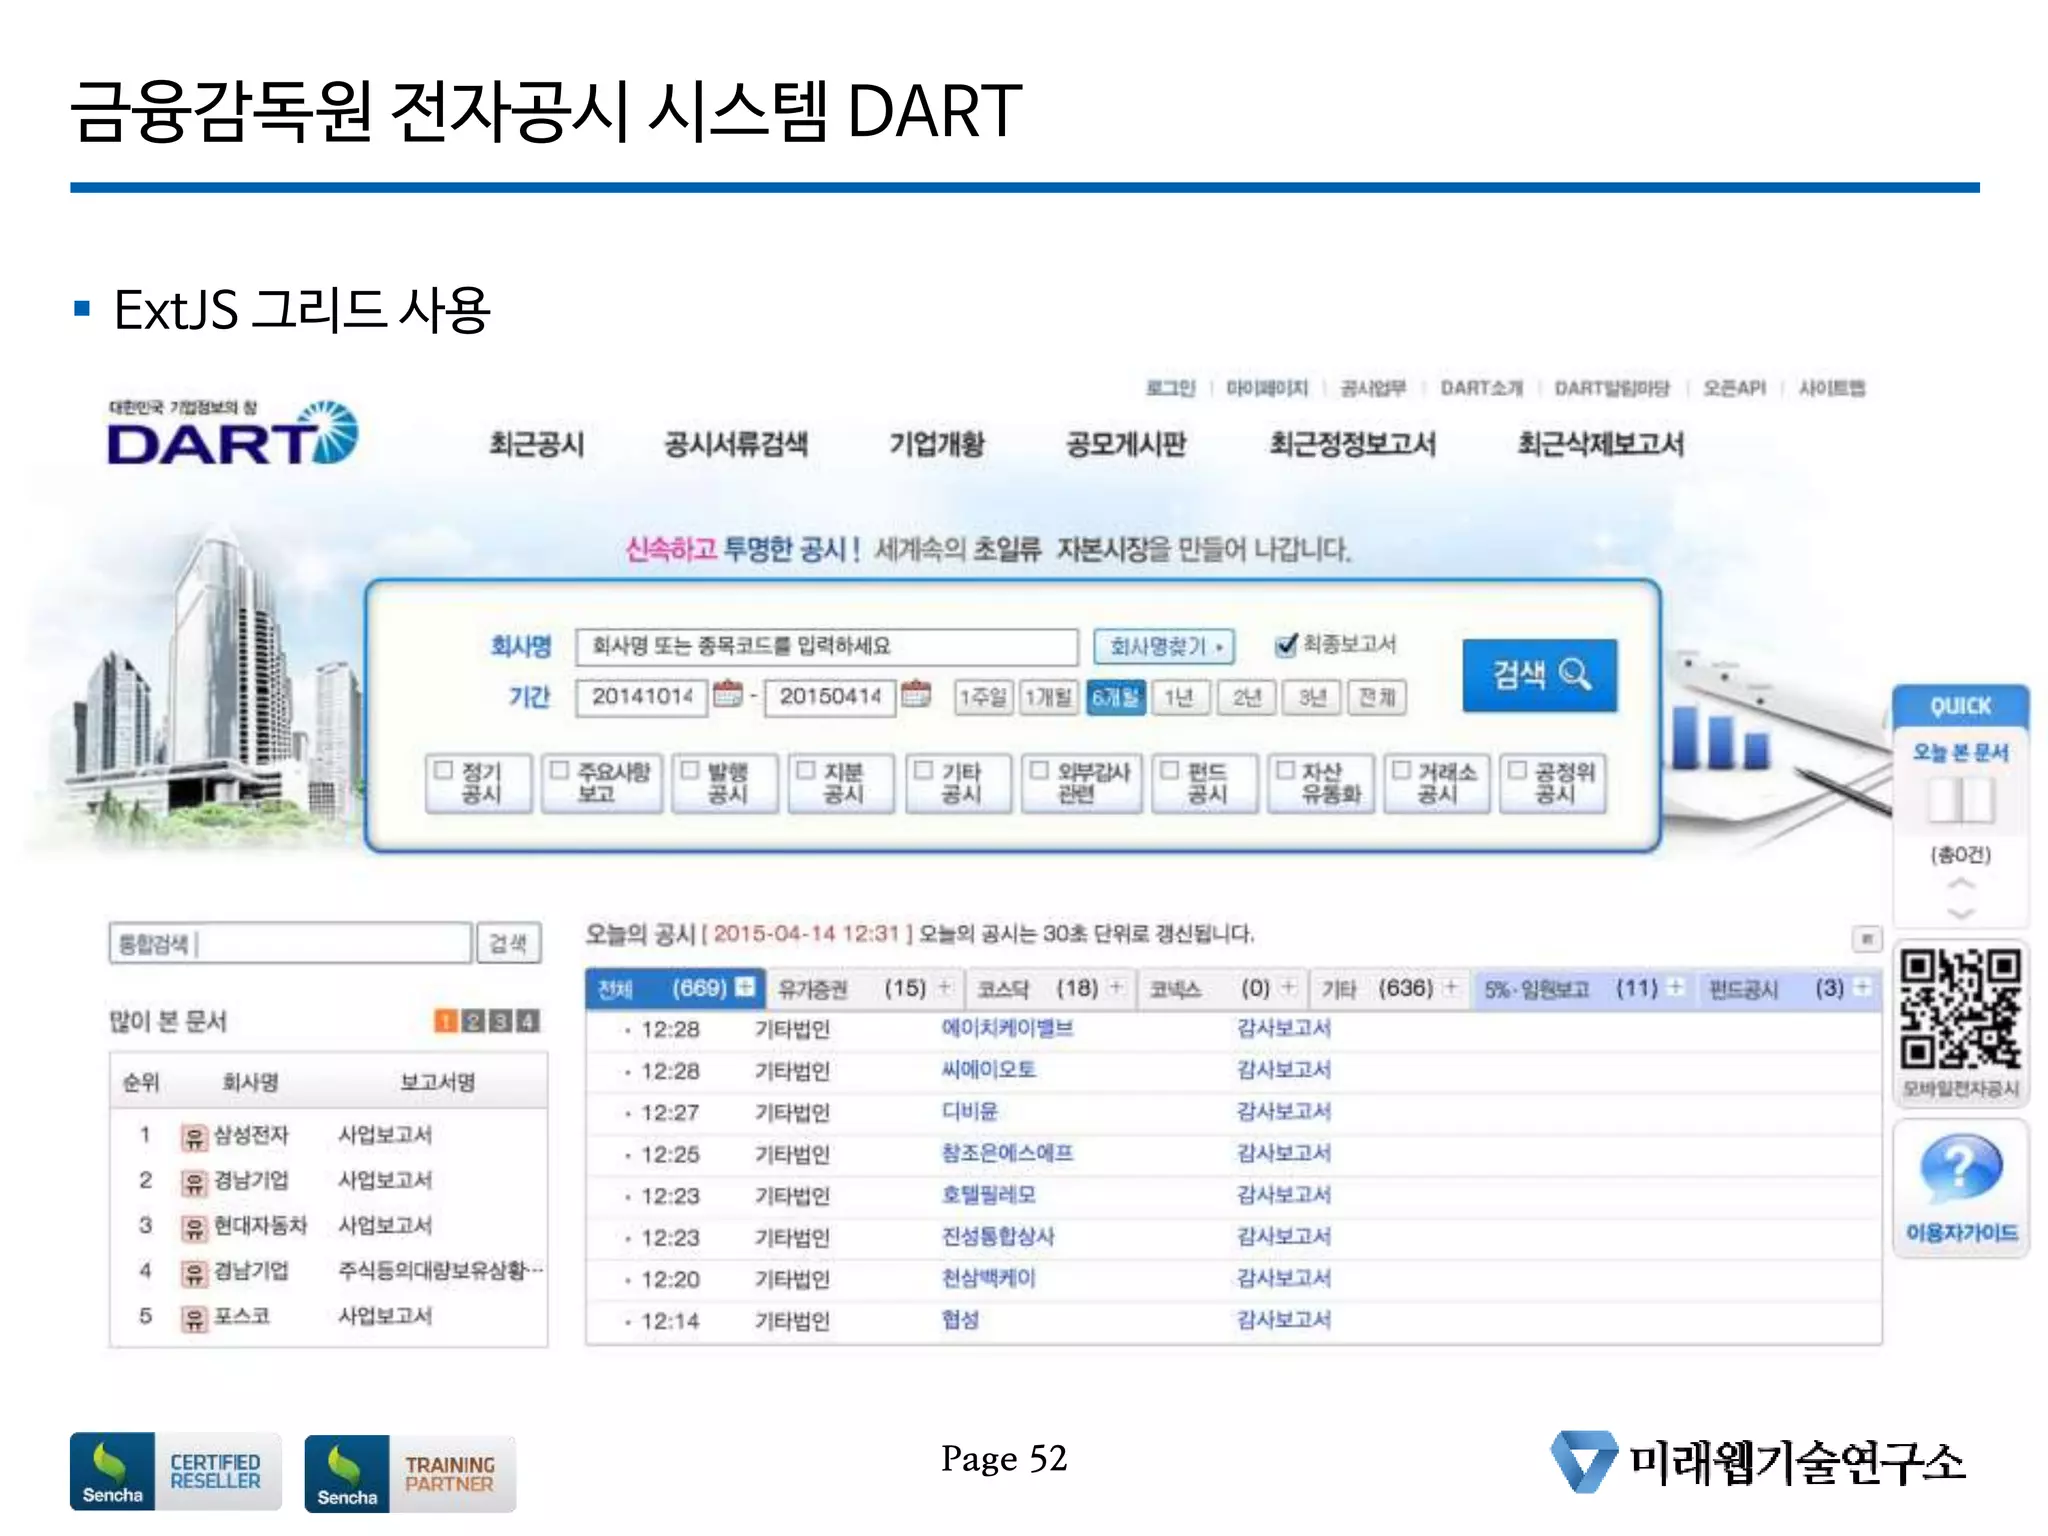Click the 미래웹기술연구소 logo
Image resolution: width=2048 pixels, height=1536 pixels.
pos(1757,1462)
